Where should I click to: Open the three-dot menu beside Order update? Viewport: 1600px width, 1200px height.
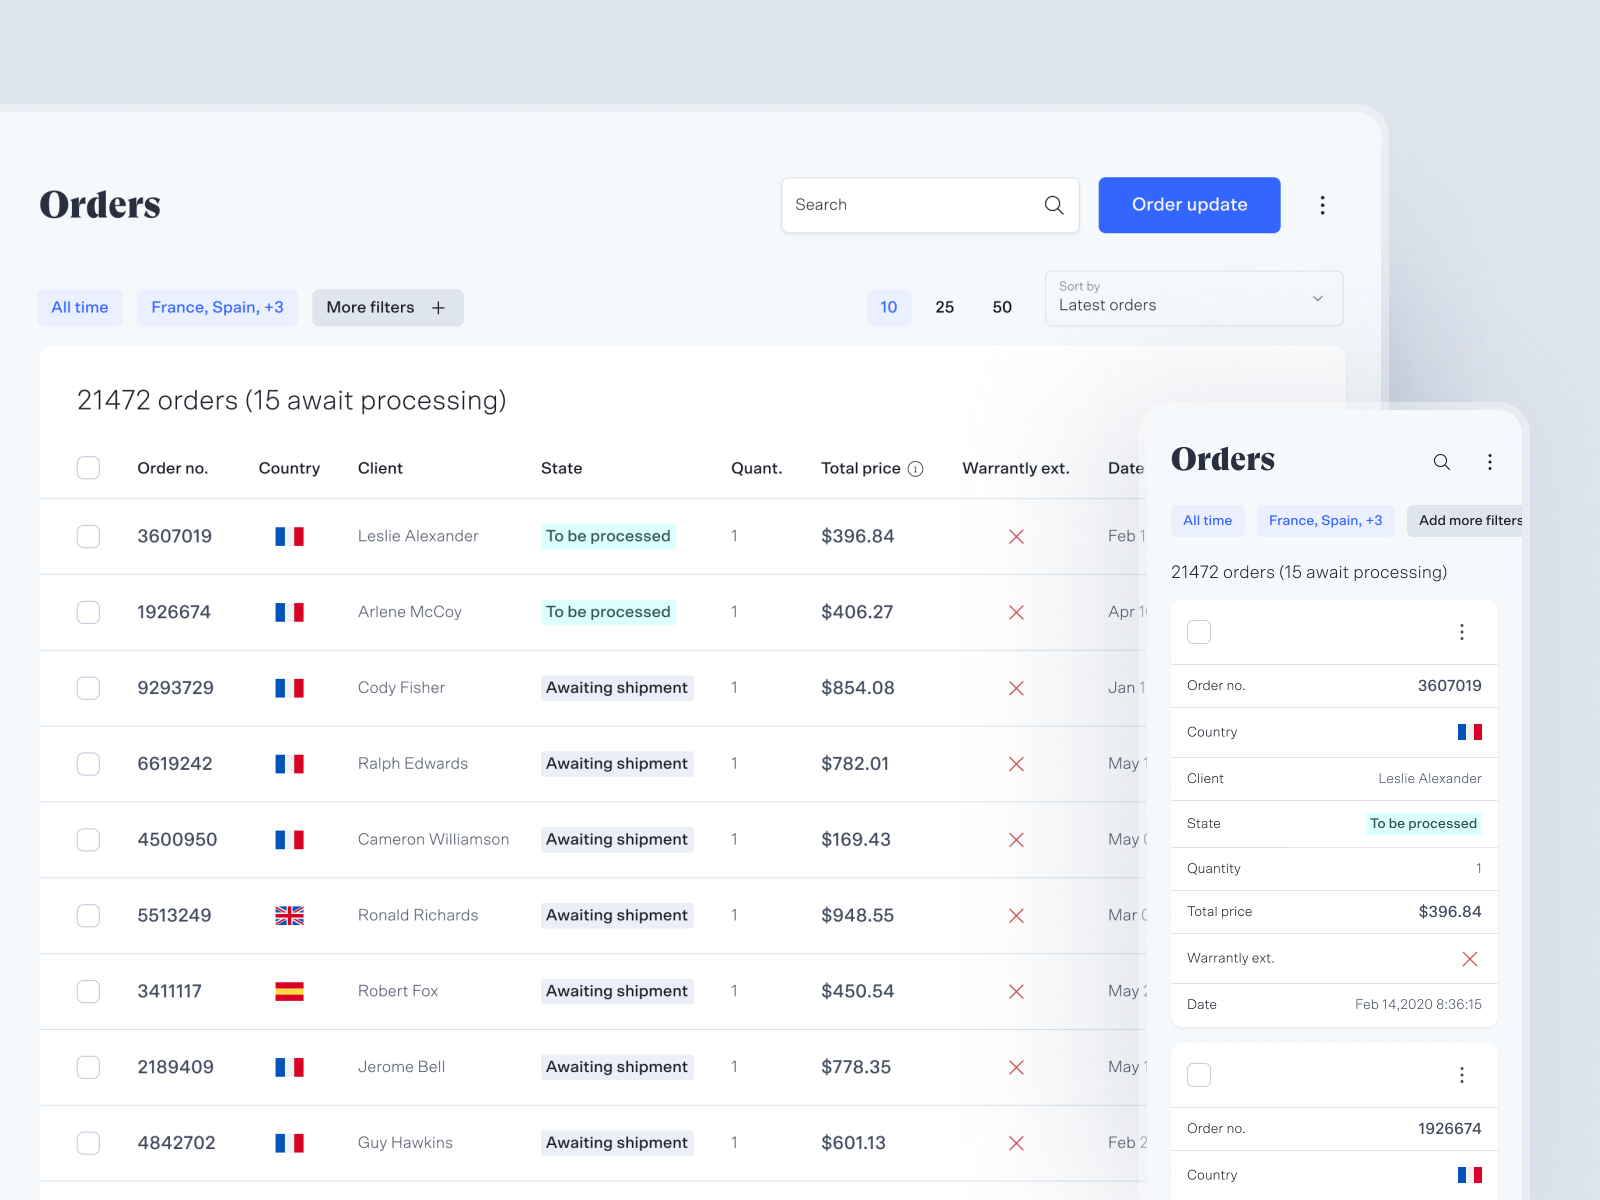tap(1322, 205)
